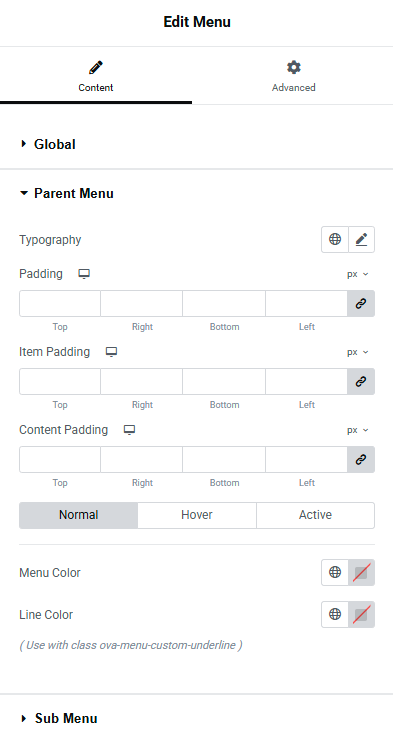This screenshot has height=742, width=393.
Task: Open px unit dropdown for Padding
Action: point(357,274)
